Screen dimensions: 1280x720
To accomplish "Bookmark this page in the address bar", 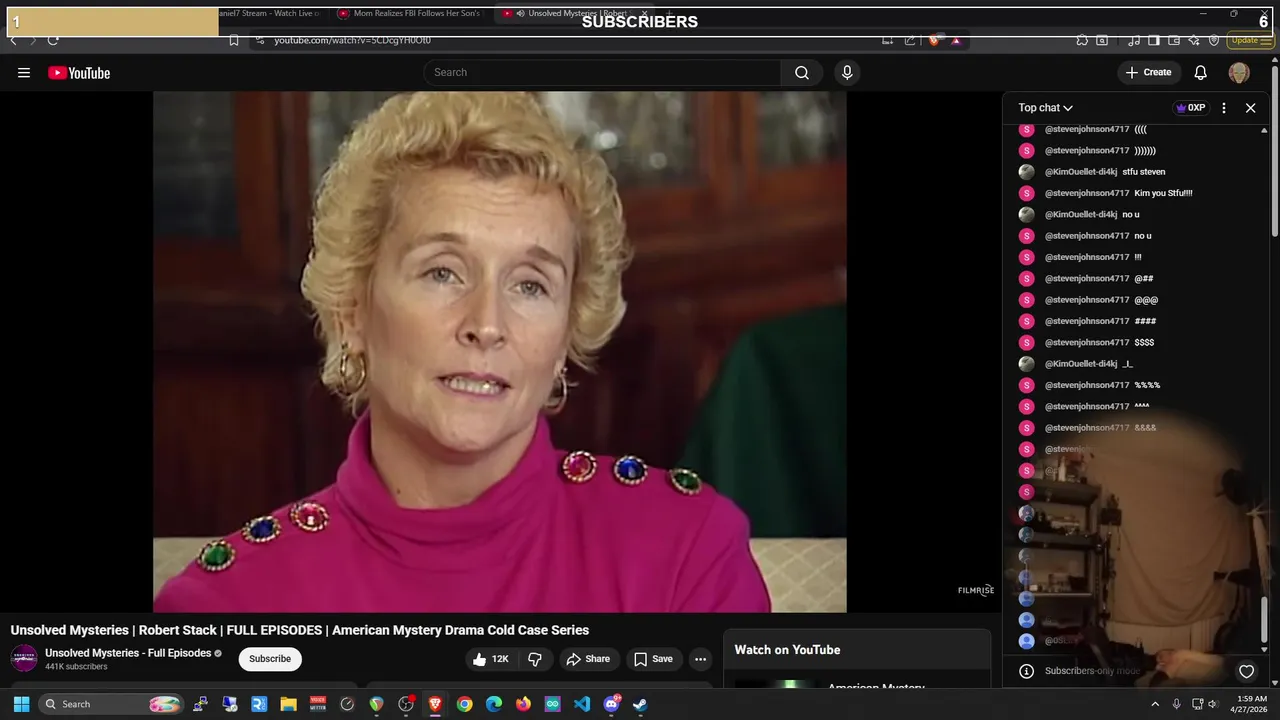I will 233,40.
